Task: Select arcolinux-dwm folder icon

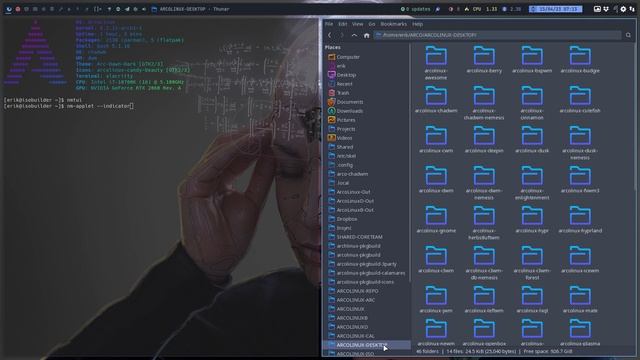Action: click(436, 176)
